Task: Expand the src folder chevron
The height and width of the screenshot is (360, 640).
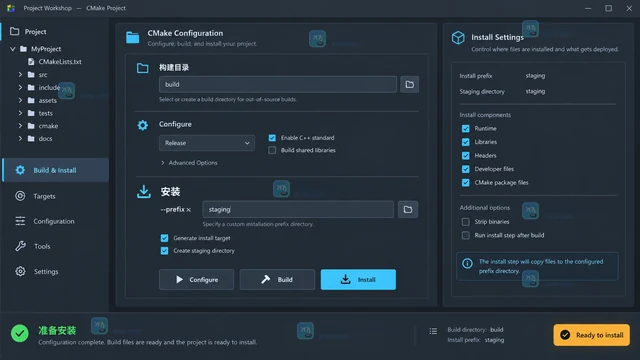Action: 20,75
